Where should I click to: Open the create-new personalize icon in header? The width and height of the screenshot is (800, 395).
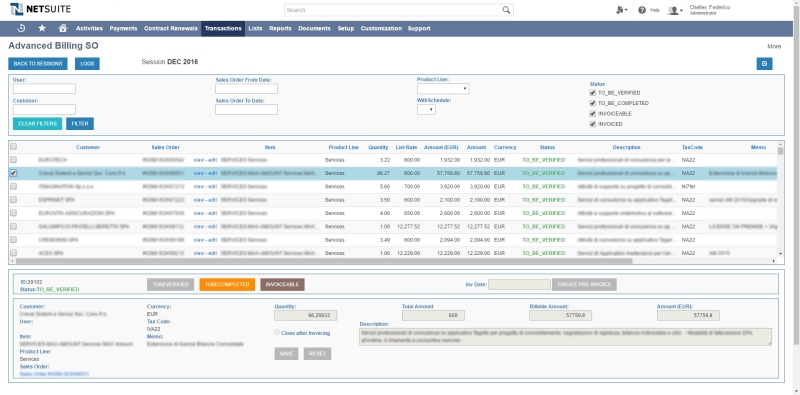(x=621, y=10)
